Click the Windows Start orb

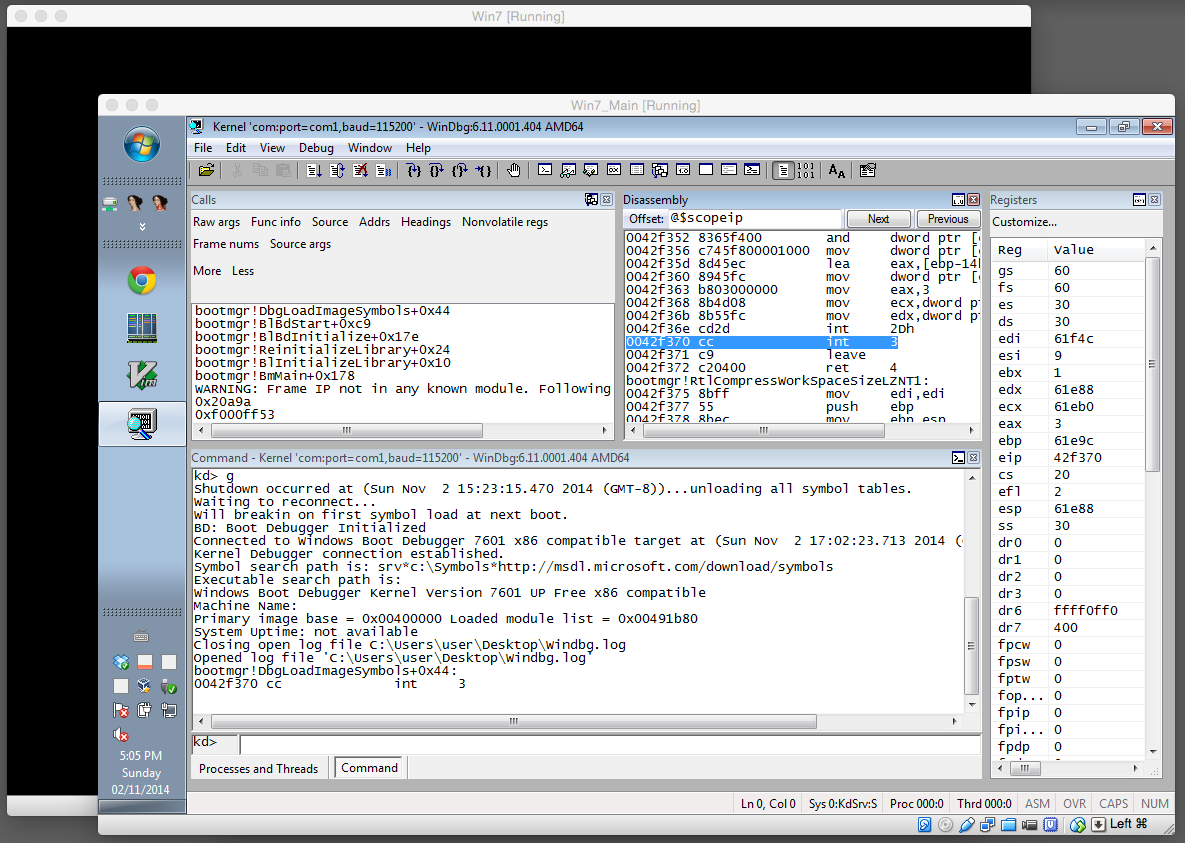coord(142,144)
